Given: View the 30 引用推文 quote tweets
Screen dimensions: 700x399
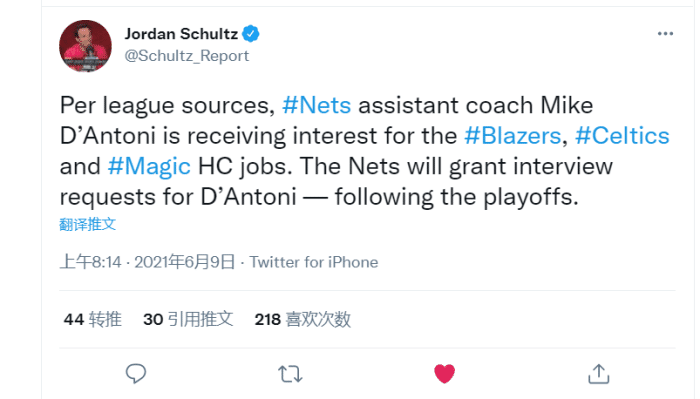Looking at the screenshot, I should [188, 320].
